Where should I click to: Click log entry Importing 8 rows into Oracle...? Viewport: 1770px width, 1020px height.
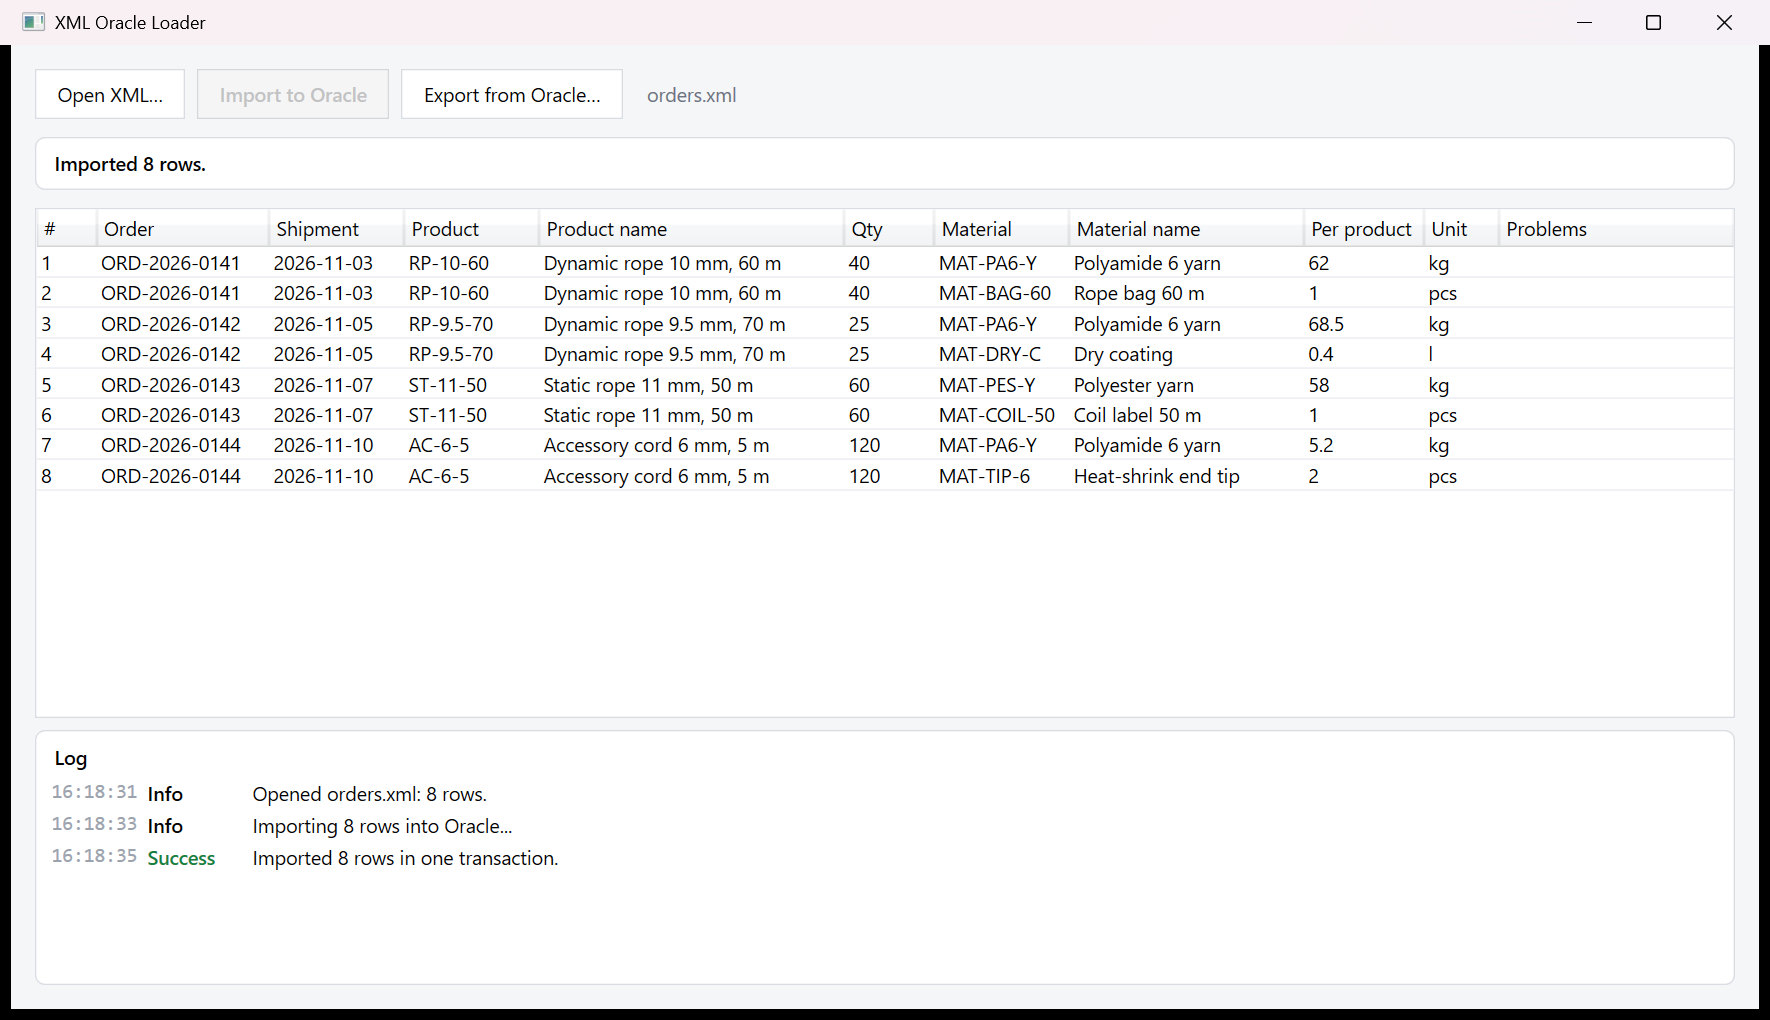[x=382, y=826]
